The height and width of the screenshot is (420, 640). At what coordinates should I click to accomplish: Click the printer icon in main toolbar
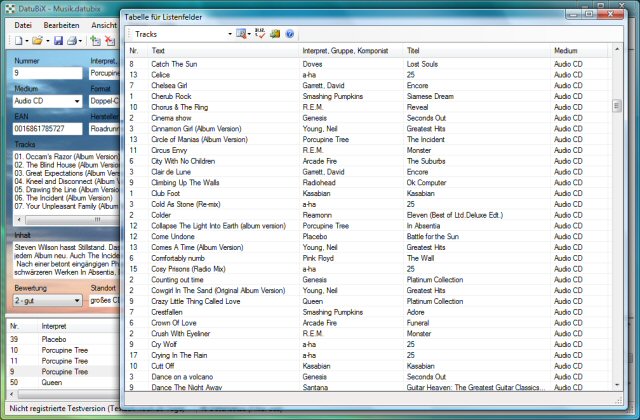pyautogui.click(x=73, y=41)
